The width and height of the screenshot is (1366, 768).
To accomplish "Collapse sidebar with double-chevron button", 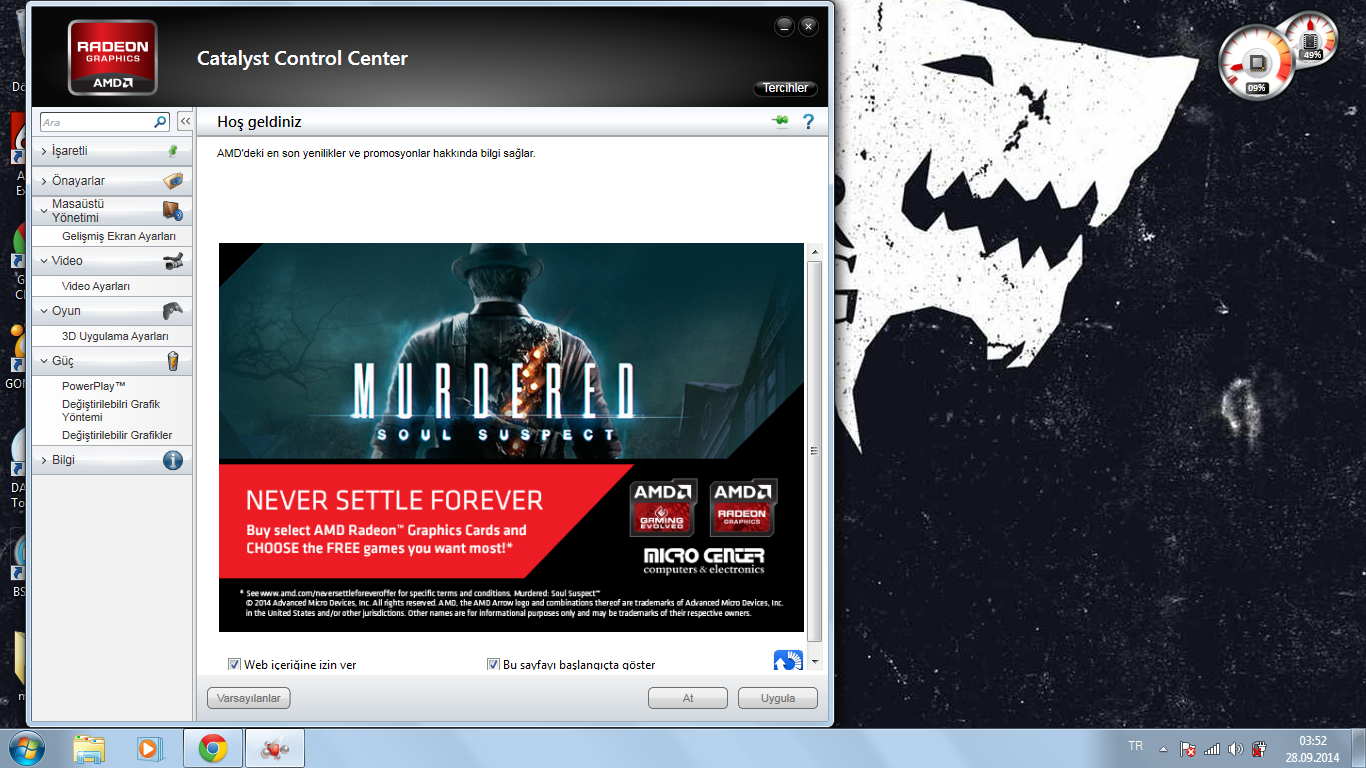I will tap(185, 121).
